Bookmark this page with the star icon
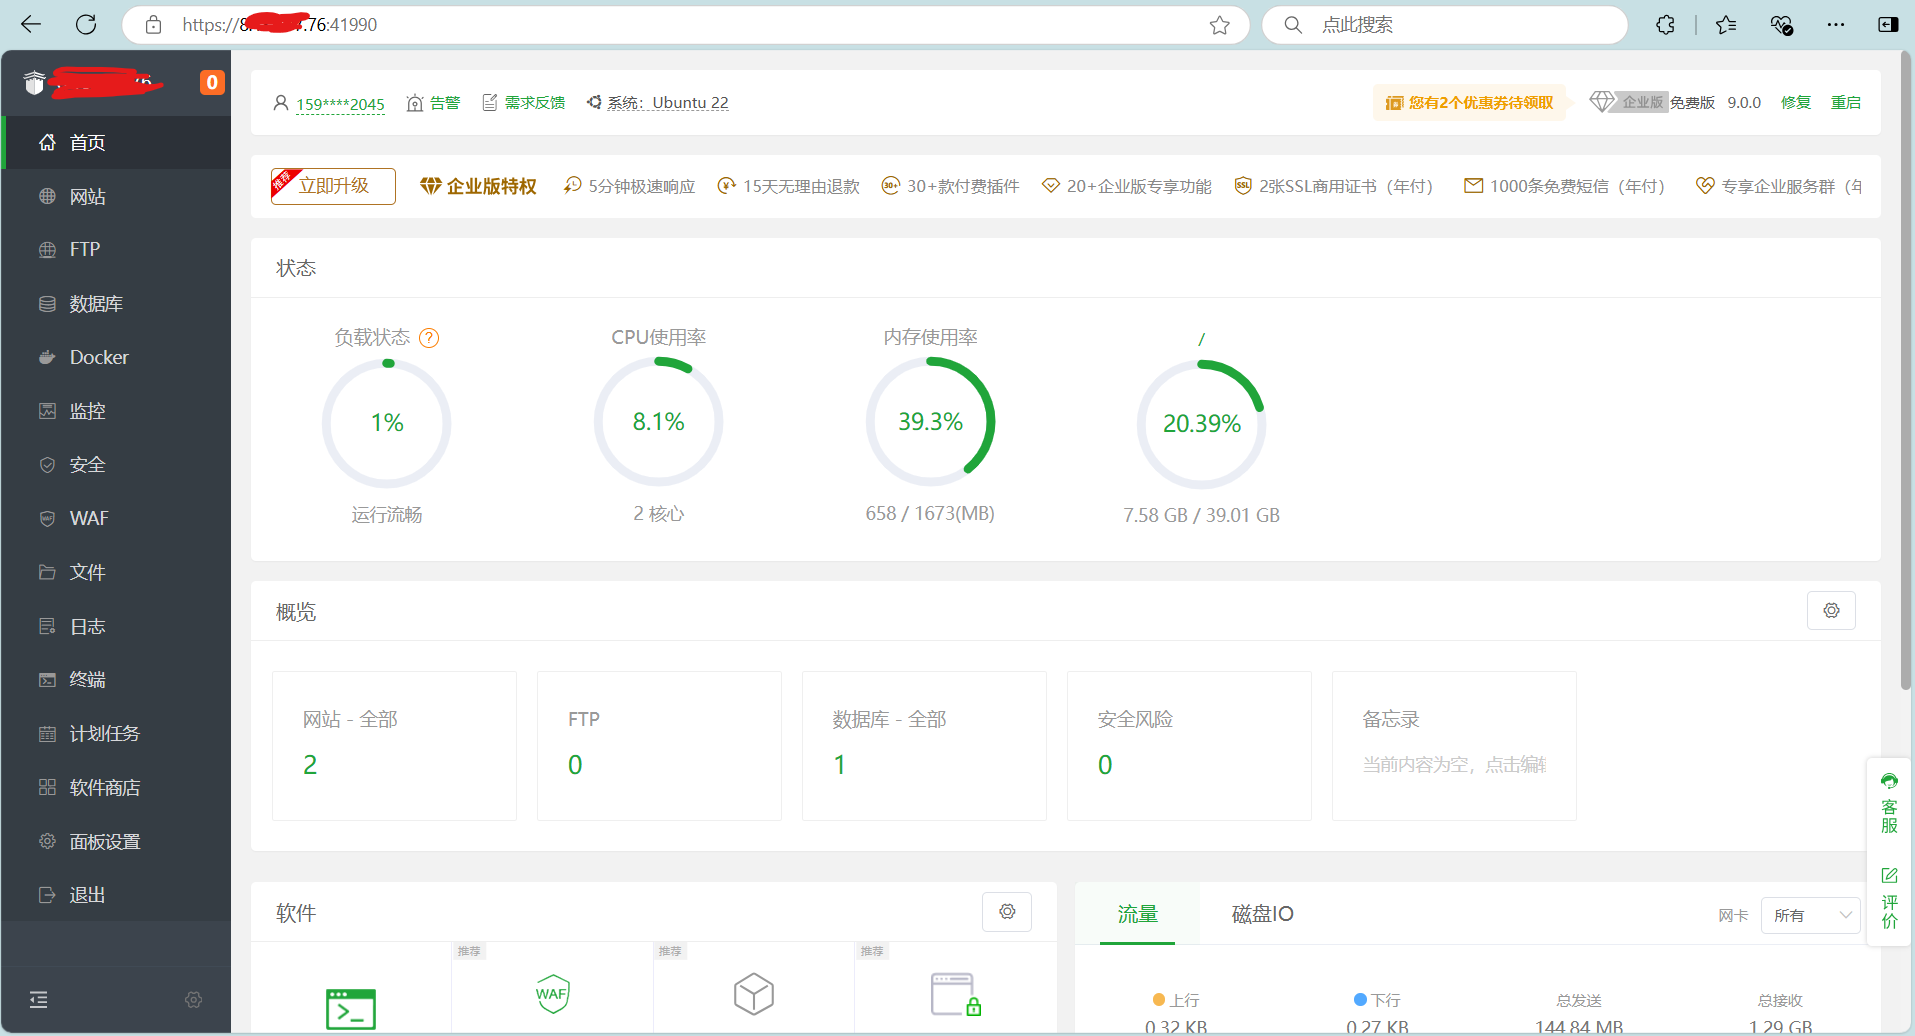1915x1036 pixels. [x=1219, y=25]
